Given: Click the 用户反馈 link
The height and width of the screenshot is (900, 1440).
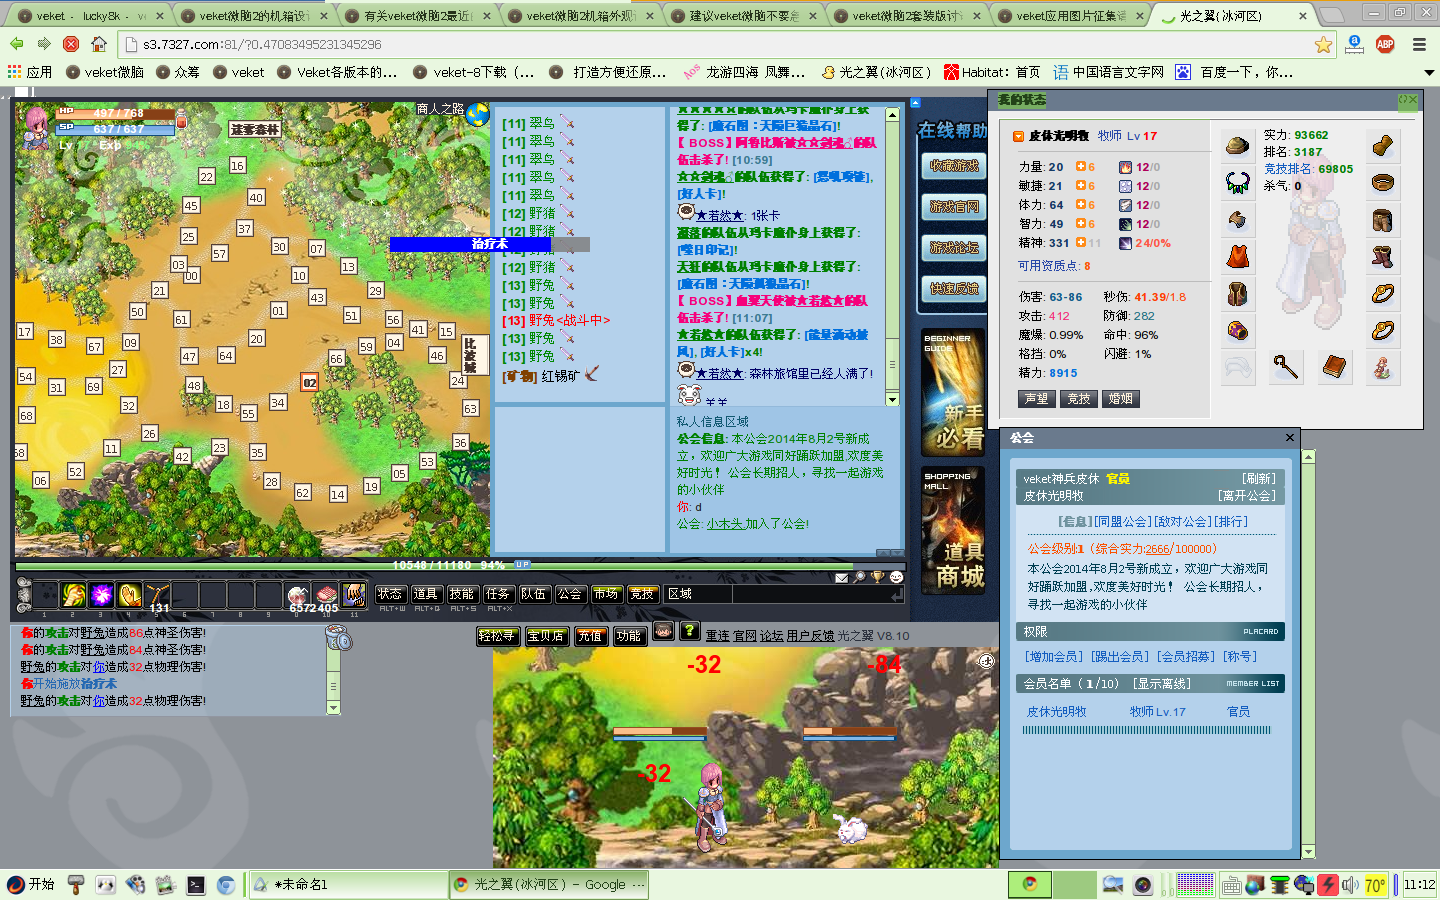Looking at the screenshot, I should [x=810, y=636].
